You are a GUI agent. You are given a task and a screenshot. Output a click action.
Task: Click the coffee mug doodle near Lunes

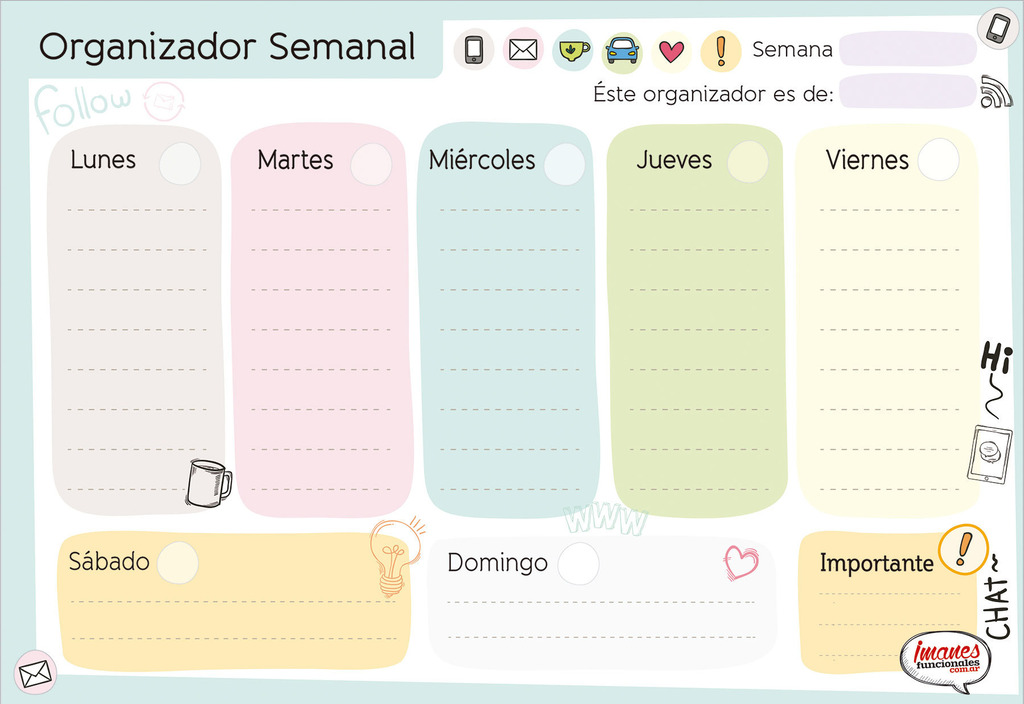click(x=208, y=483)
